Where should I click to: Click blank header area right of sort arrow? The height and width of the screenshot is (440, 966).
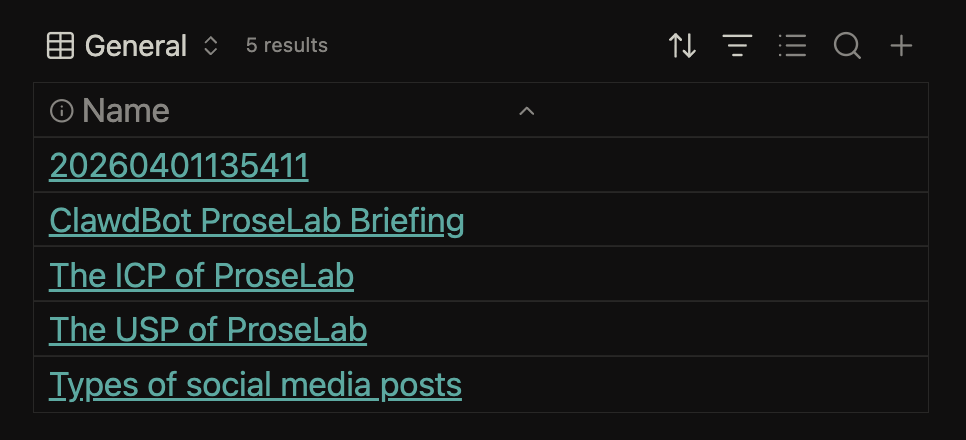point(730,111)
